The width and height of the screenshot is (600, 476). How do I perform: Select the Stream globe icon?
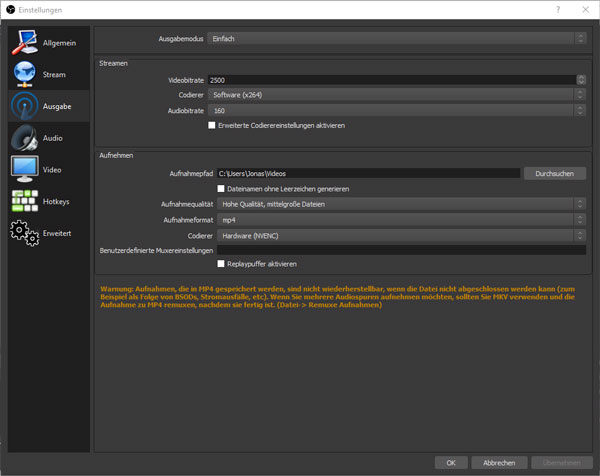coord(25,74)
